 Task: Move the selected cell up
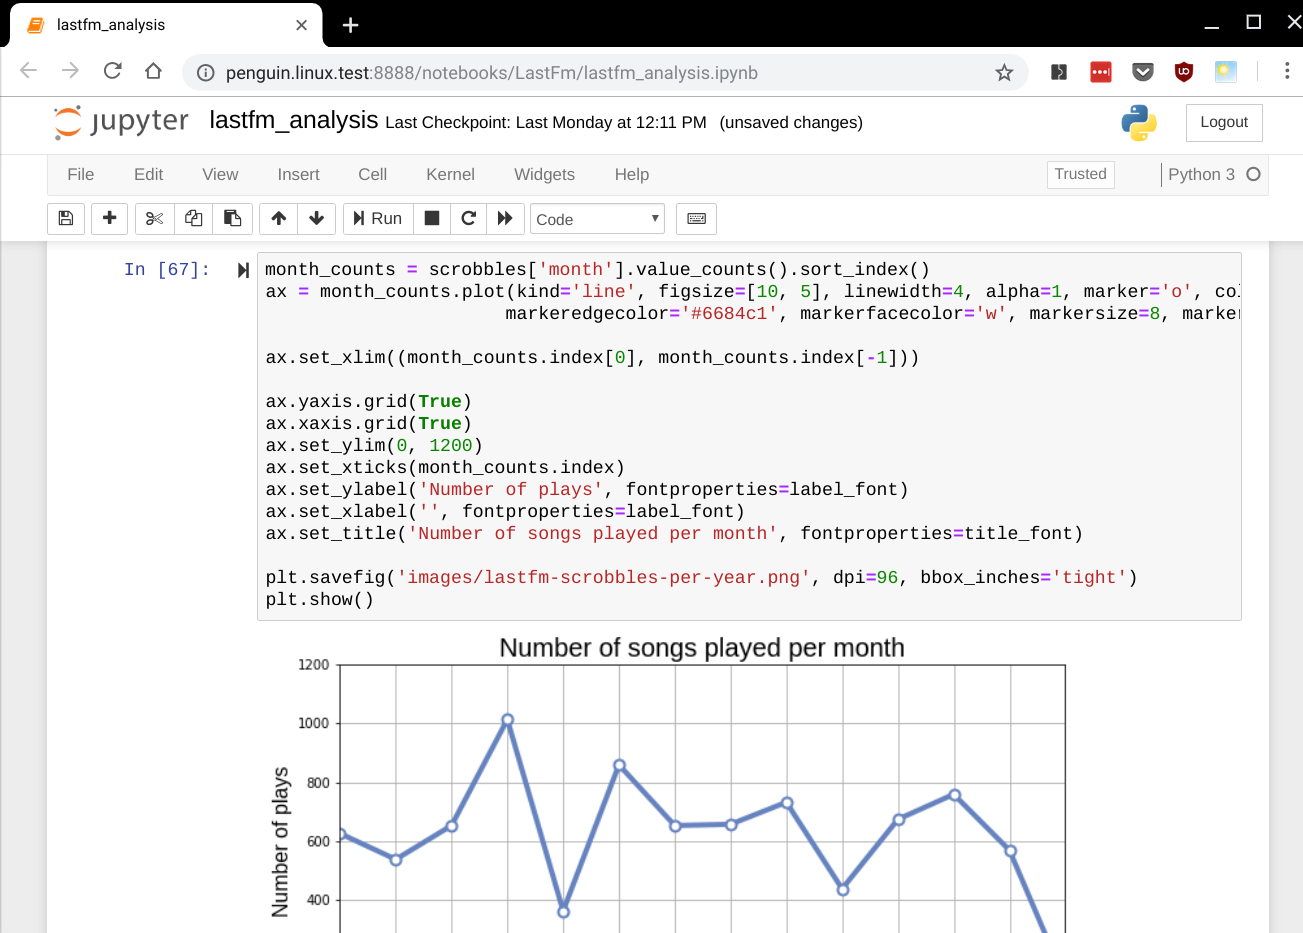tap(278, 218)
